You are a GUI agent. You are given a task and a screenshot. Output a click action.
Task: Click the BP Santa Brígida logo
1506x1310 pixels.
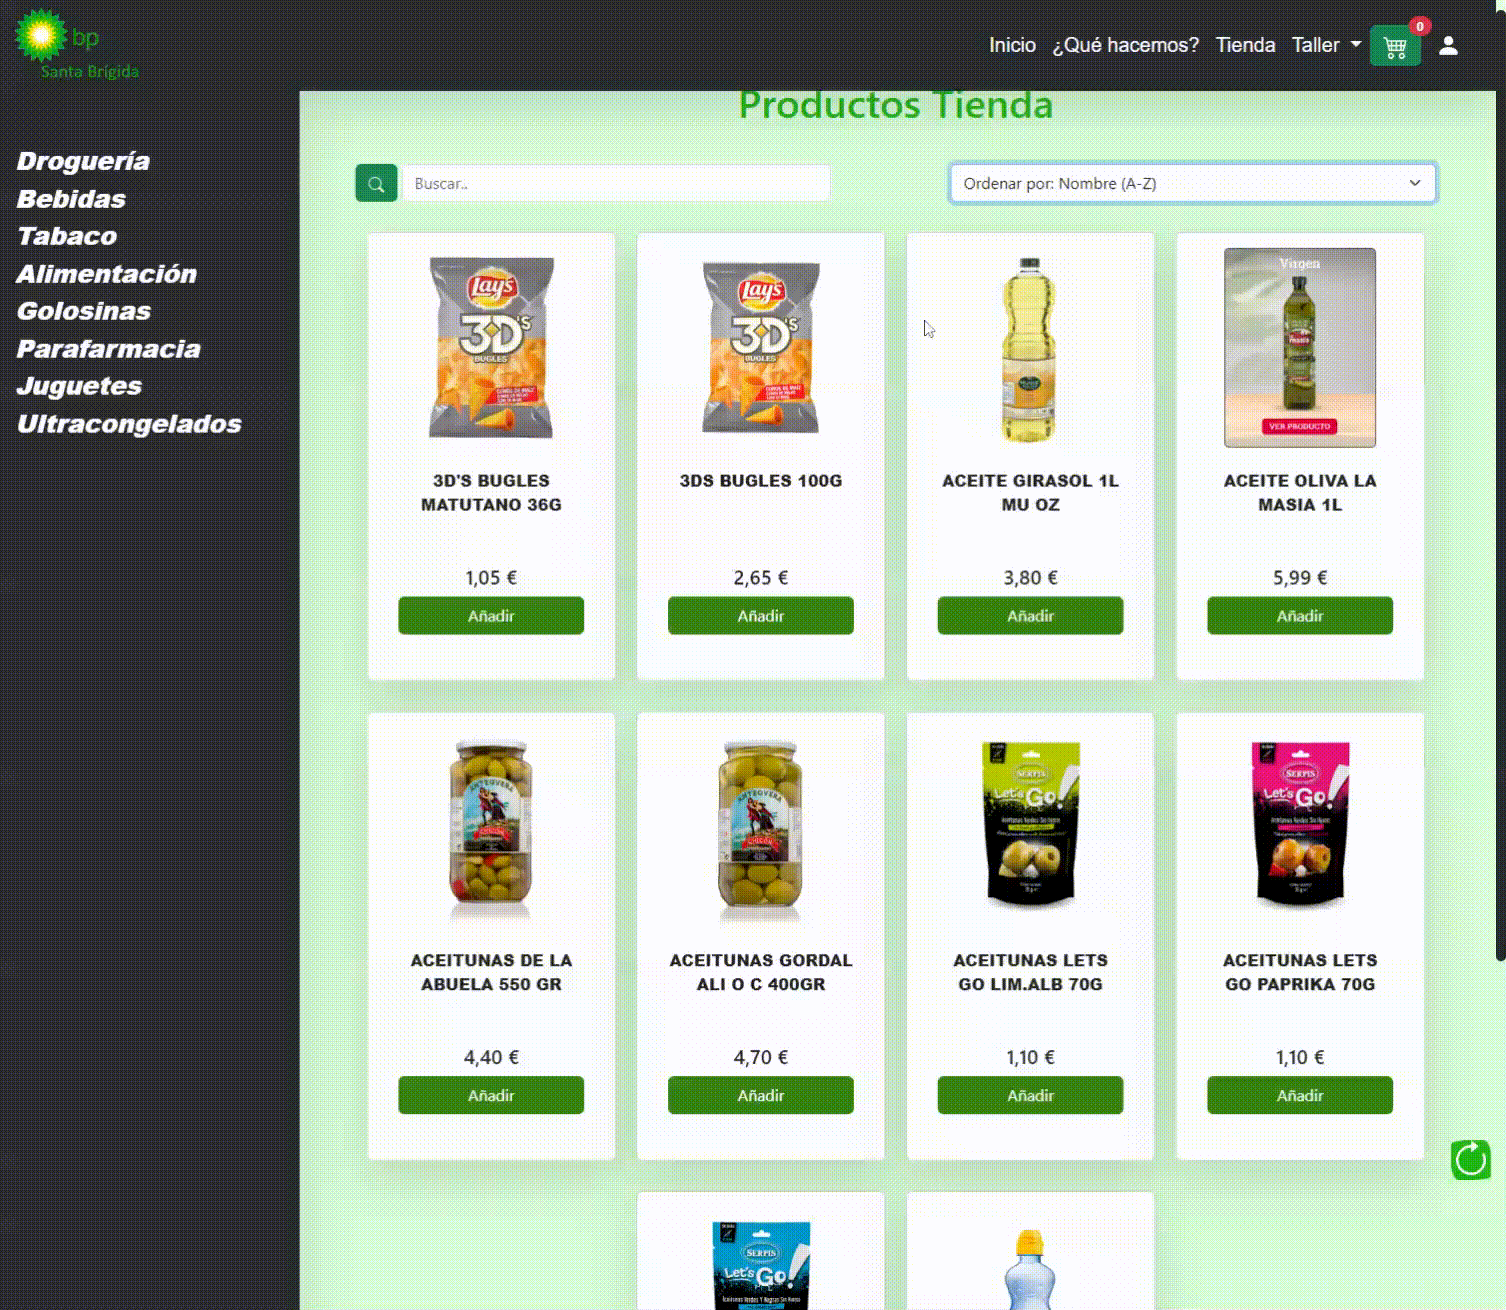(x=77, y=43)
